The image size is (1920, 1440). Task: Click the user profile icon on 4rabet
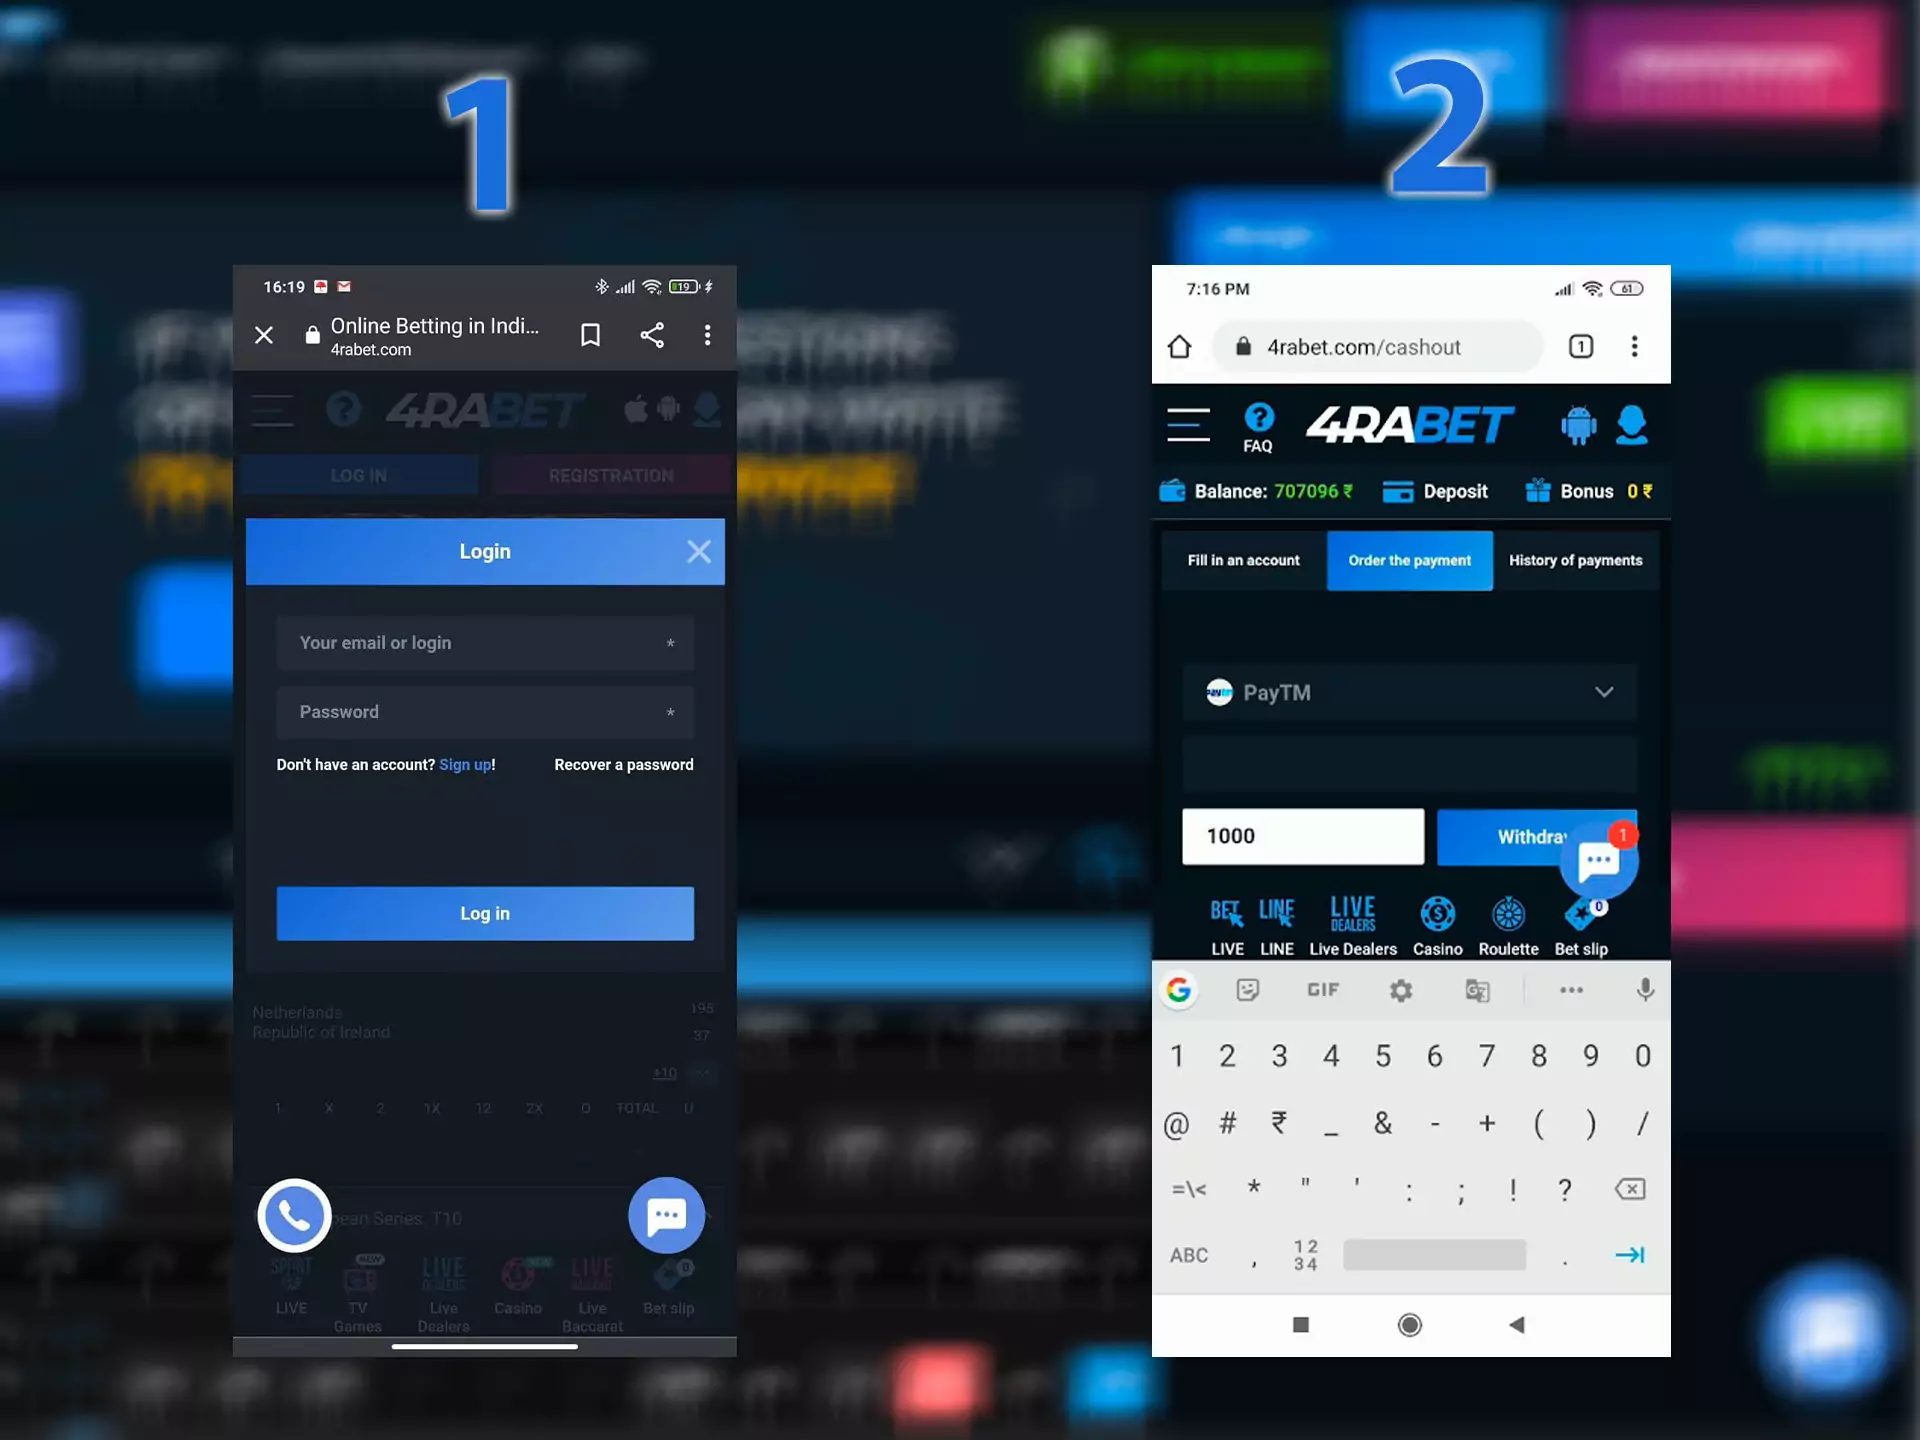pyautogui.click(x=1630, y=425)
